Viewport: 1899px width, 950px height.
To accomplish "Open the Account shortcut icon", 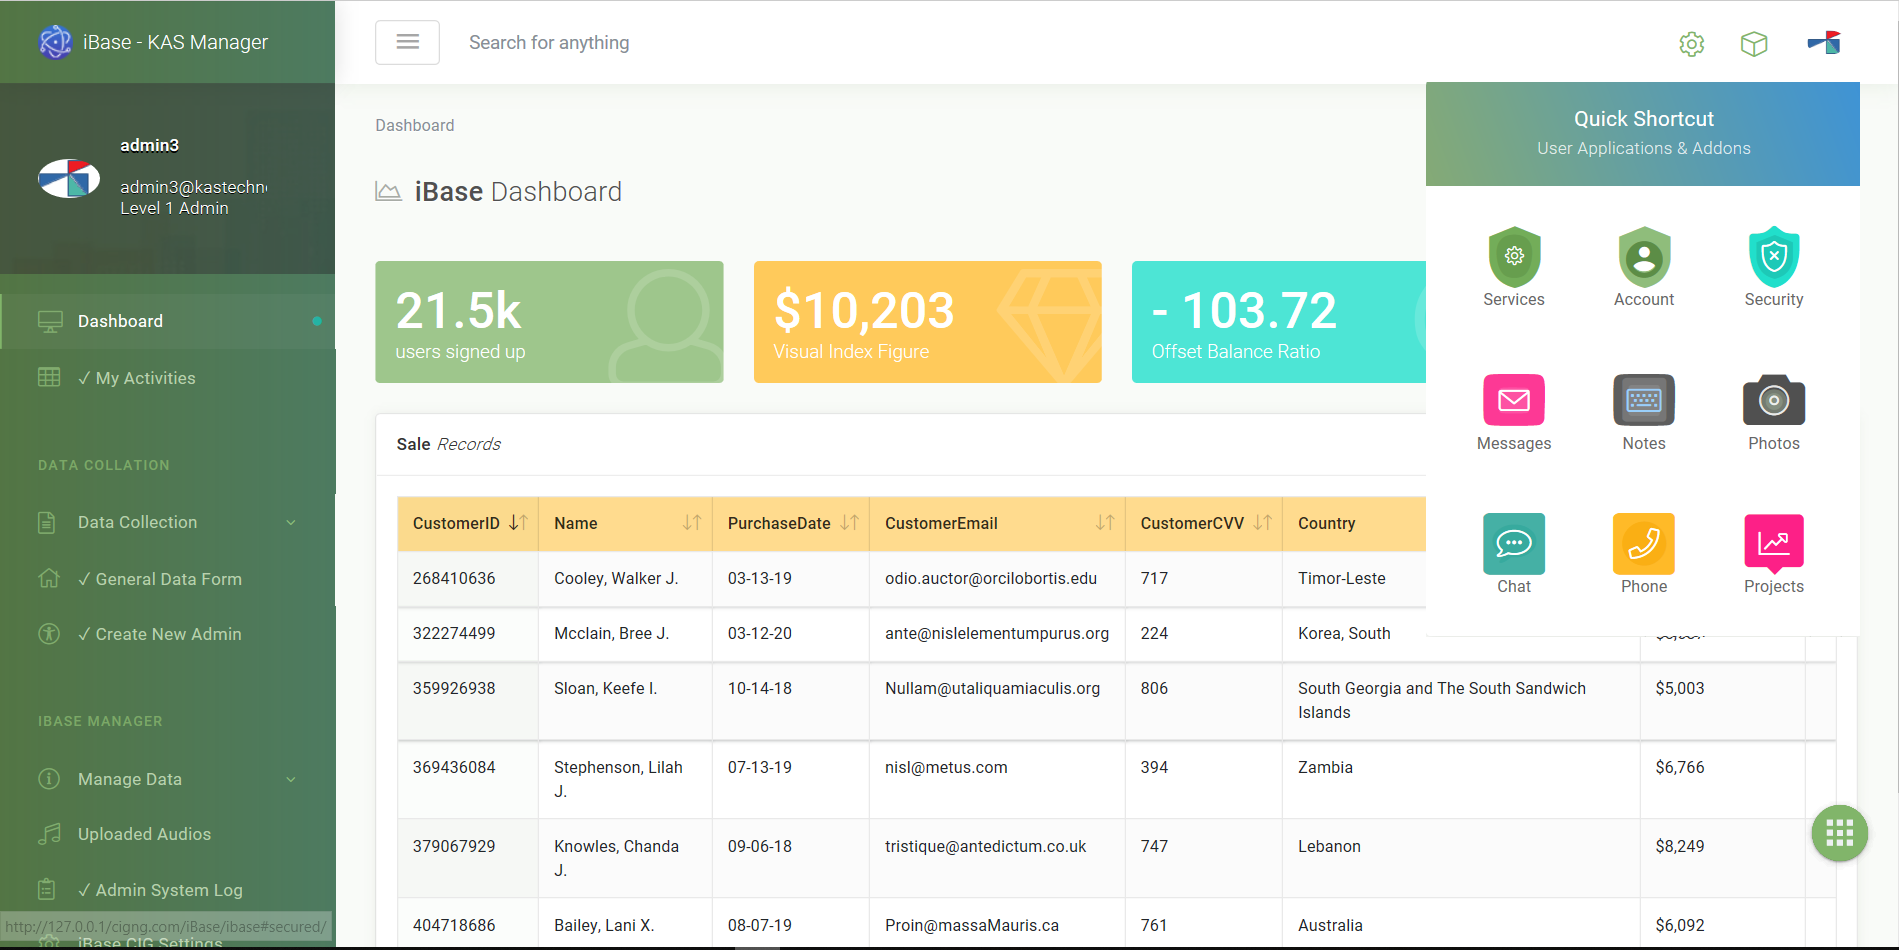I will click(1643, 258).
